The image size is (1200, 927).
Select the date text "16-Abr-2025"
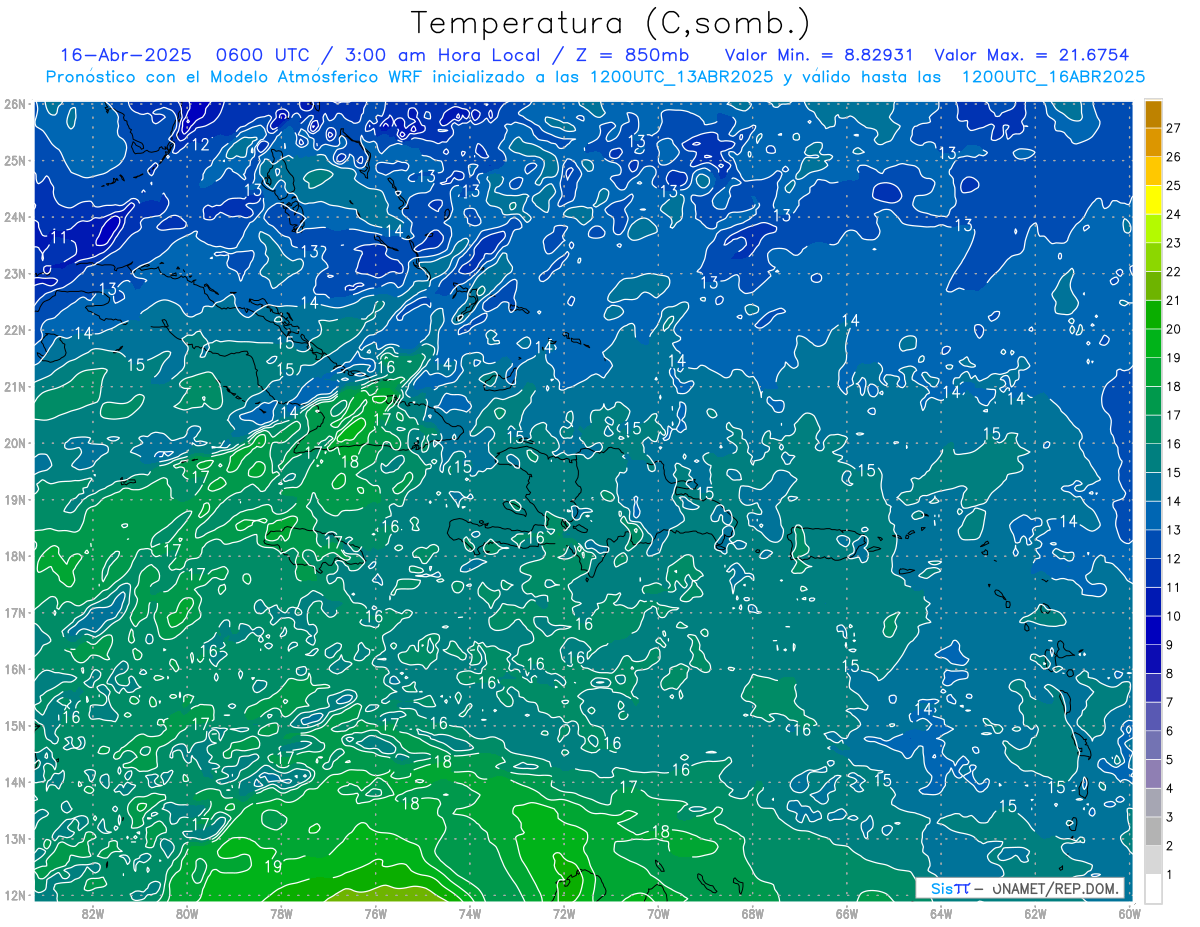point(125,55)
